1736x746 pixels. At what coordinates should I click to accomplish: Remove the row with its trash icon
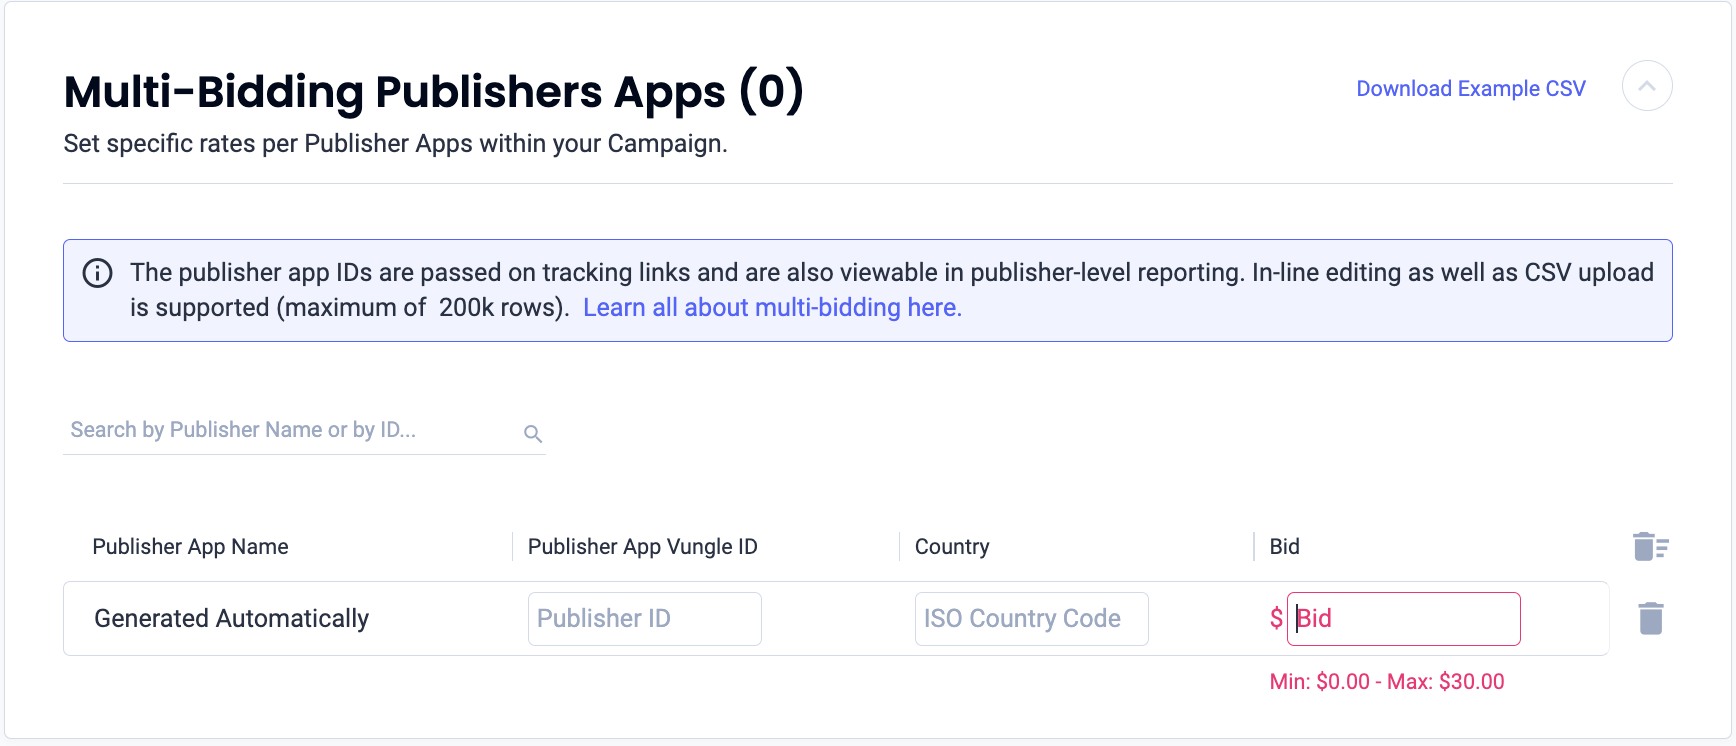[1651, 618]
